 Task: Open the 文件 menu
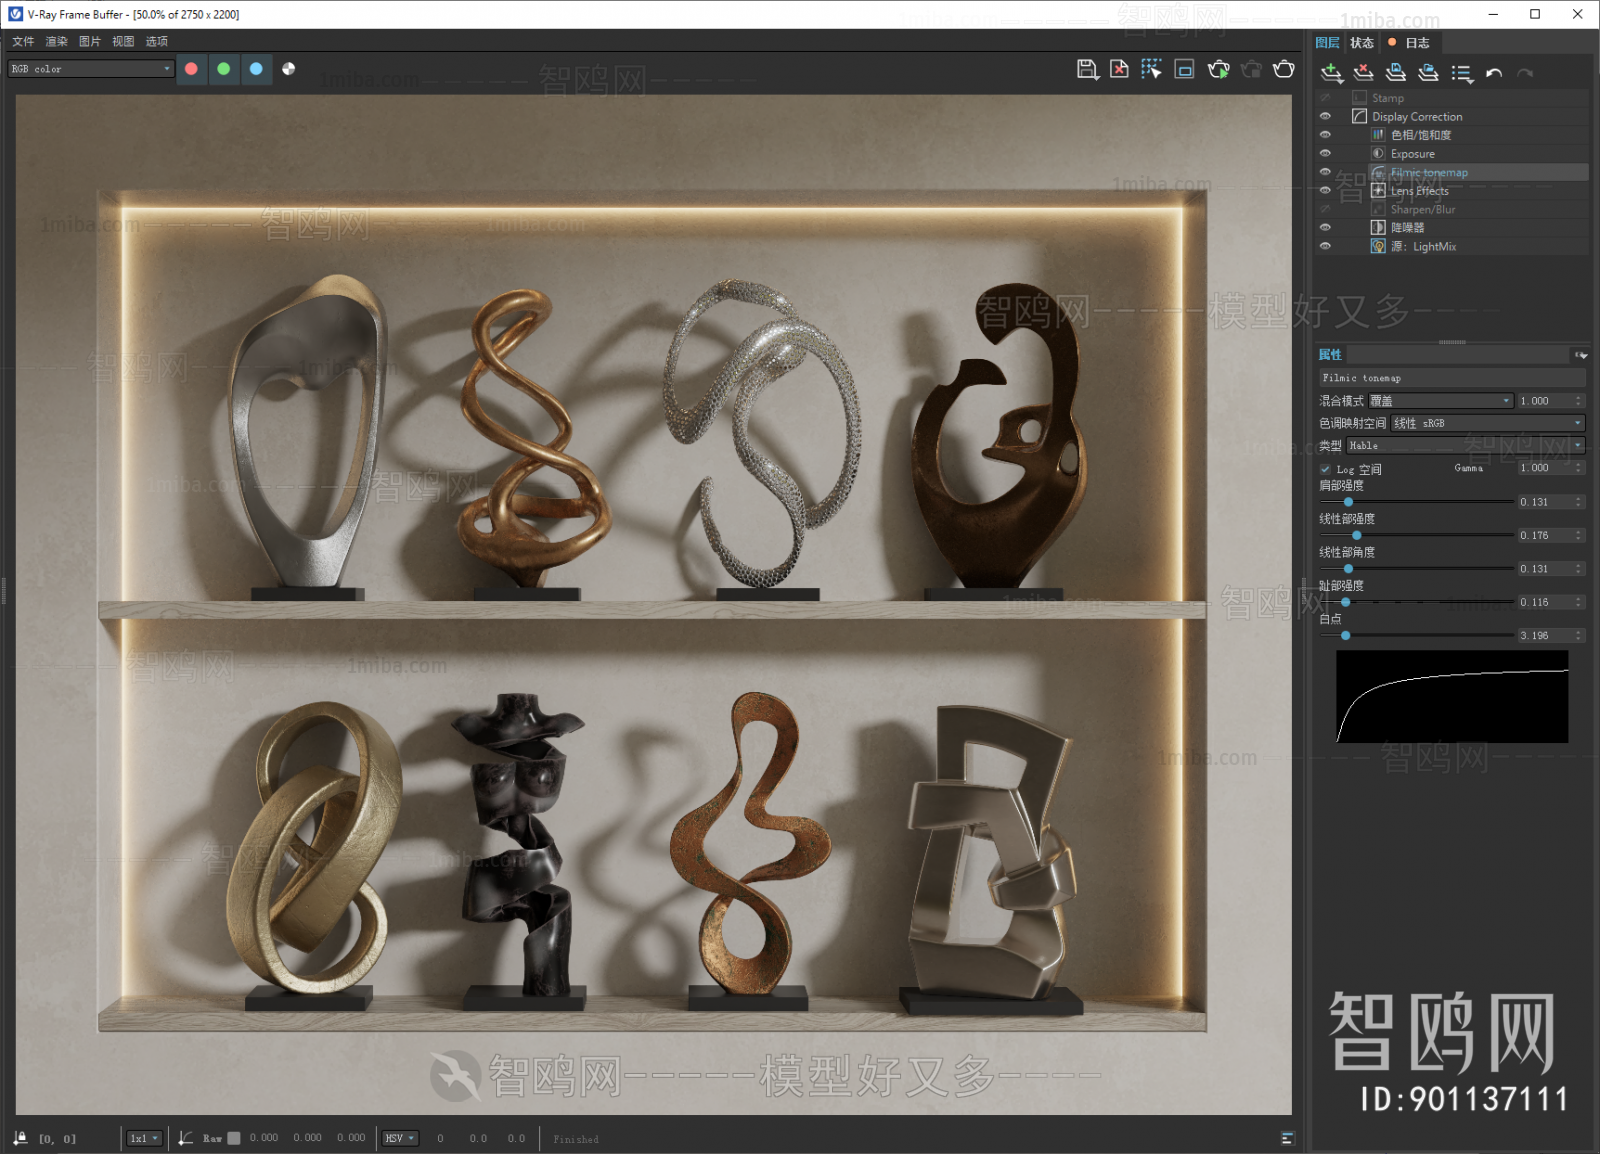(23, 41)
